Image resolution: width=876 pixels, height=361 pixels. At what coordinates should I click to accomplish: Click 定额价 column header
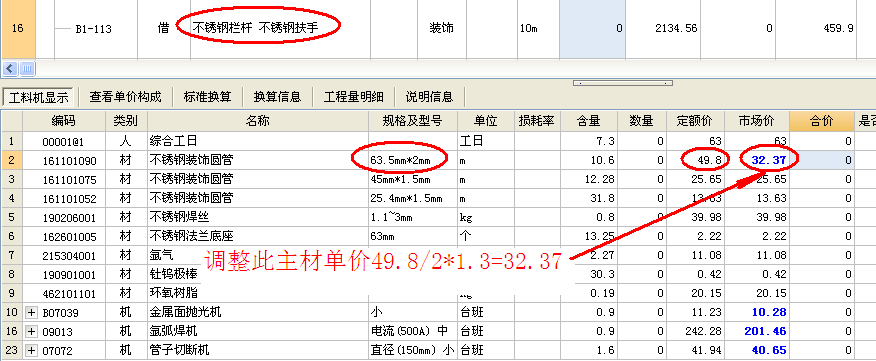pyautogui.click(x=695, y=120)
